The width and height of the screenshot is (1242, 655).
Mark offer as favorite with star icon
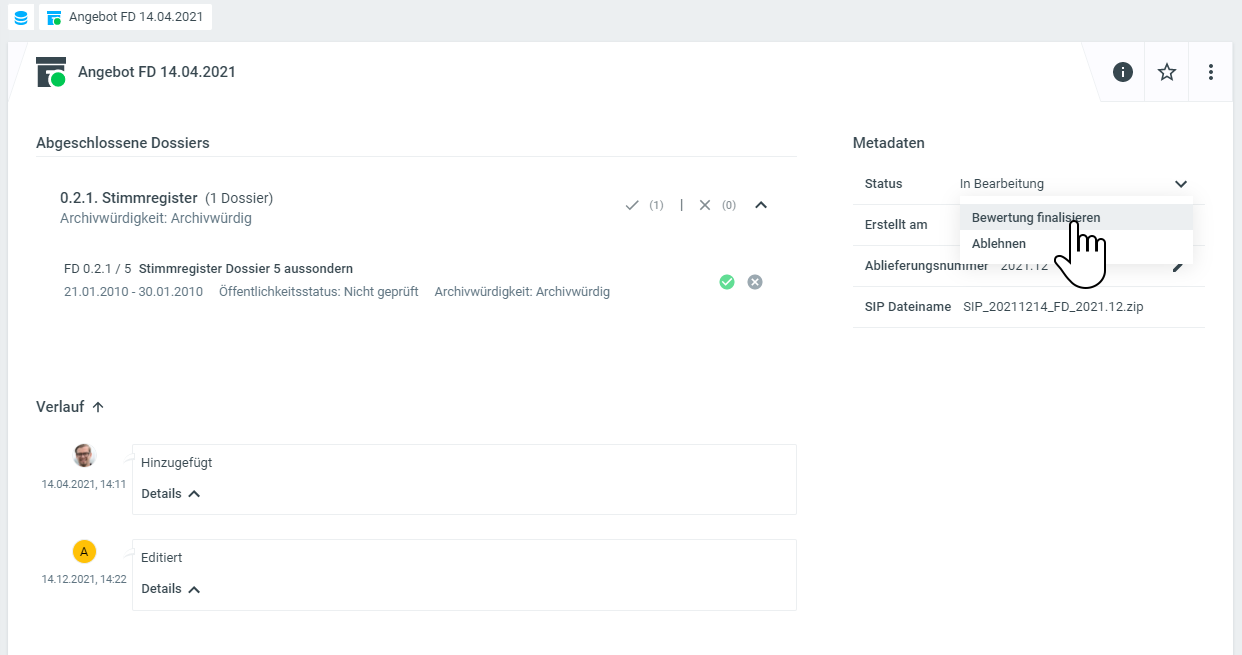point(1167,72)
